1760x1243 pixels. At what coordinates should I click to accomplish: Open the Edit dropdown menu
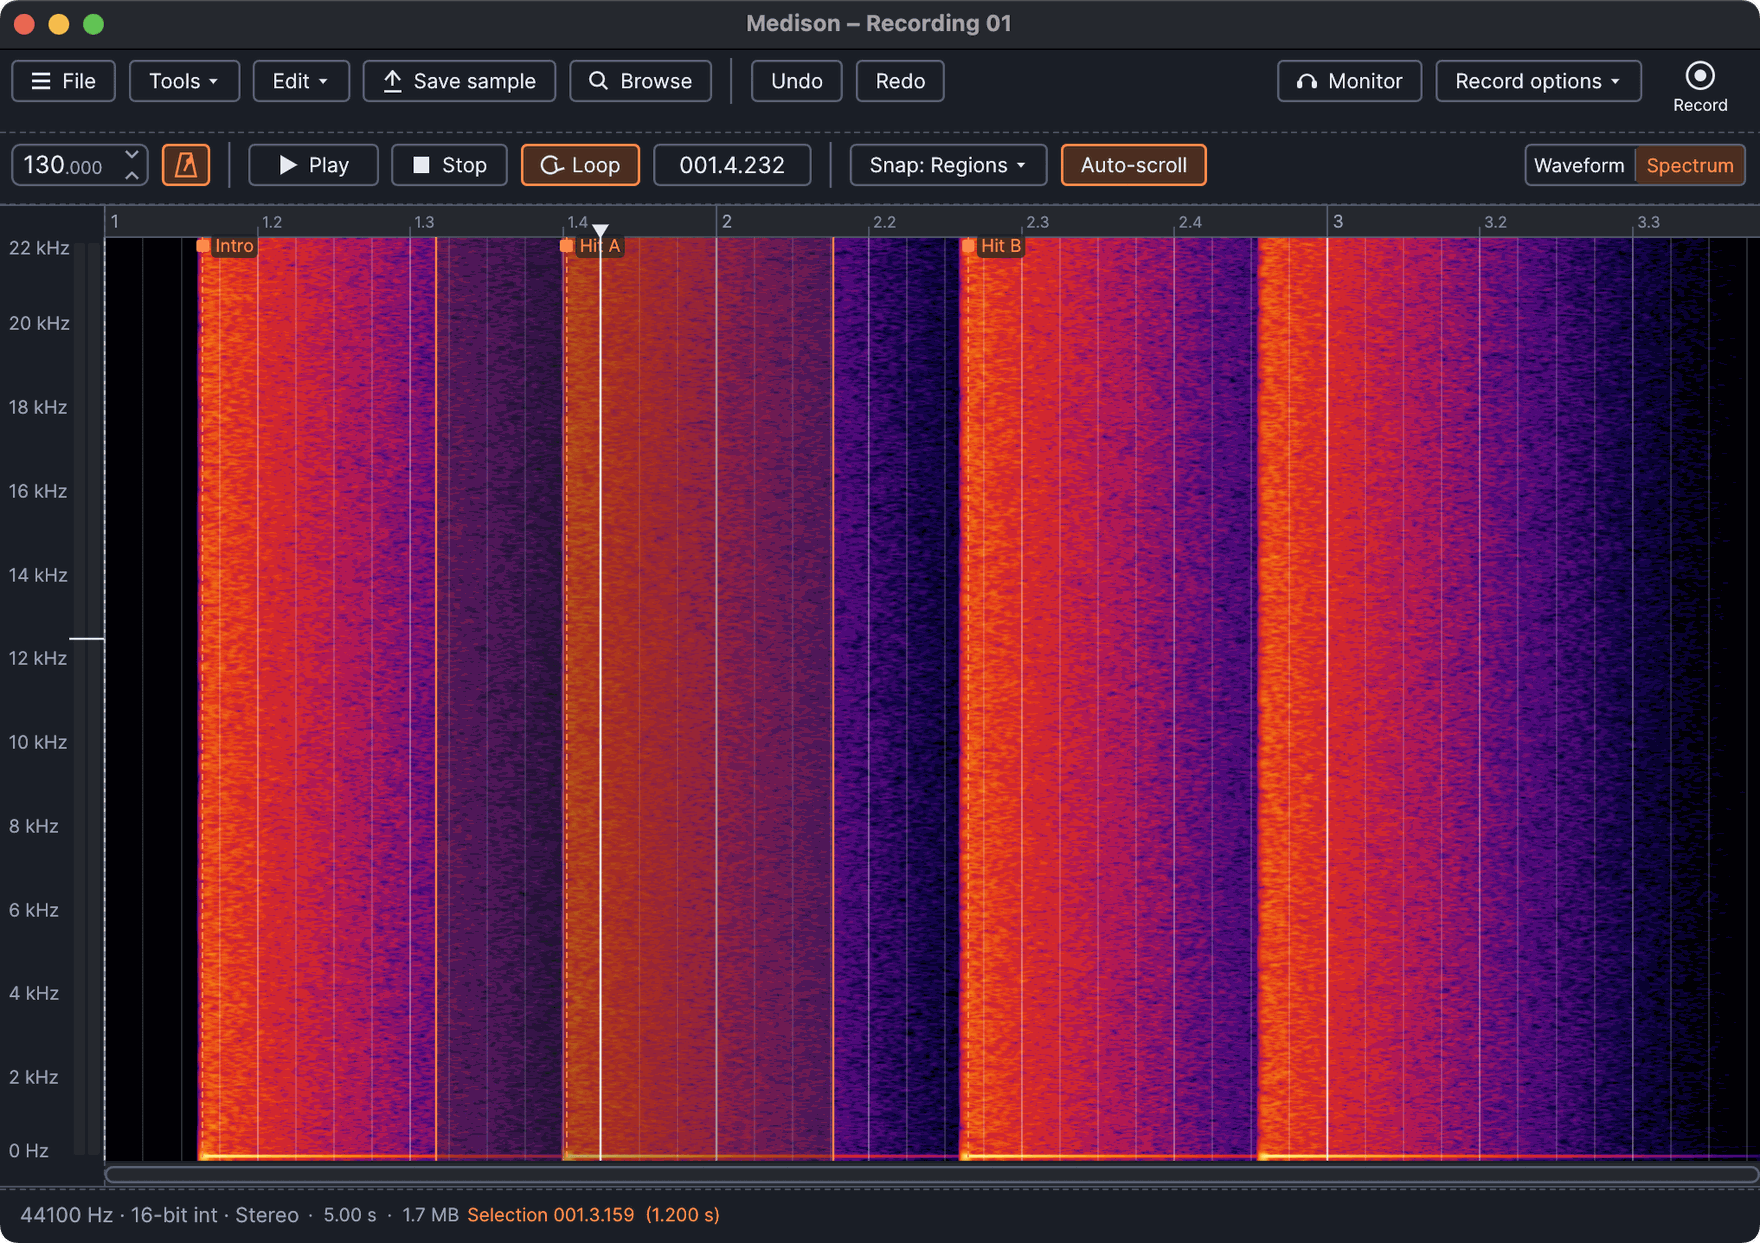click(301, 81)
